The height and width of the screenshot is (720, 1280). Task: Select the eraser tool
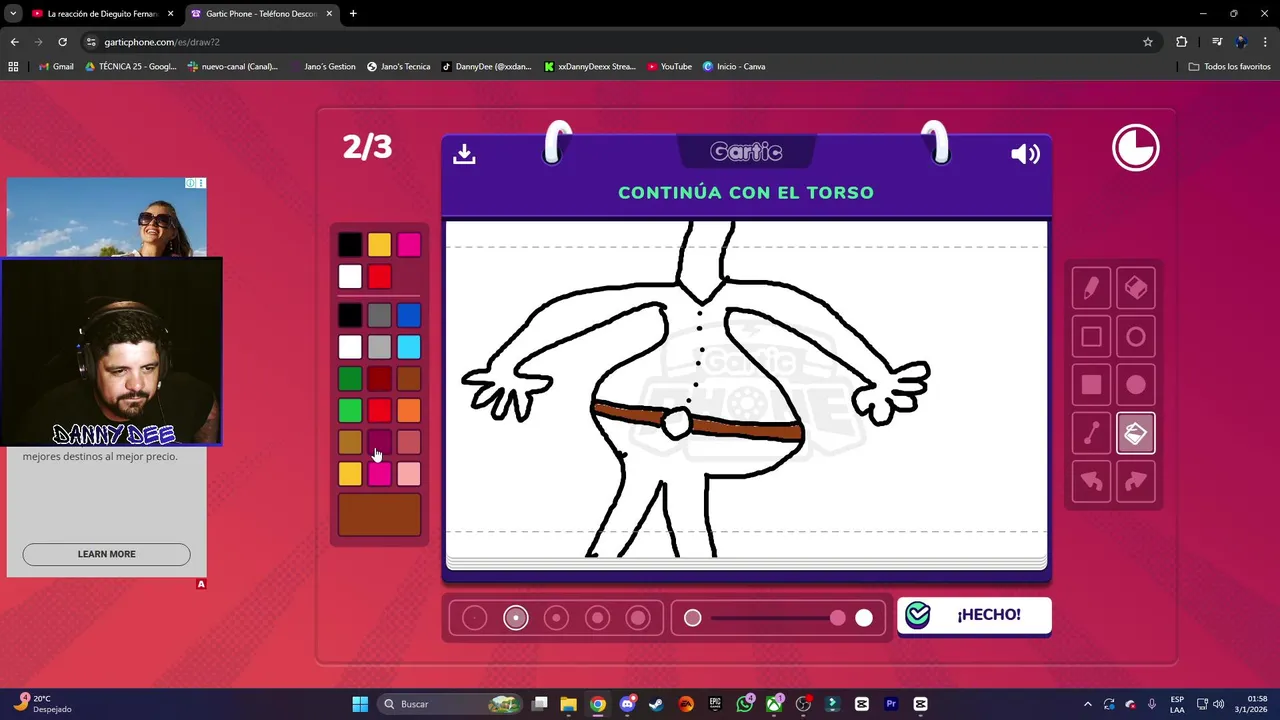coord(1136,288)
